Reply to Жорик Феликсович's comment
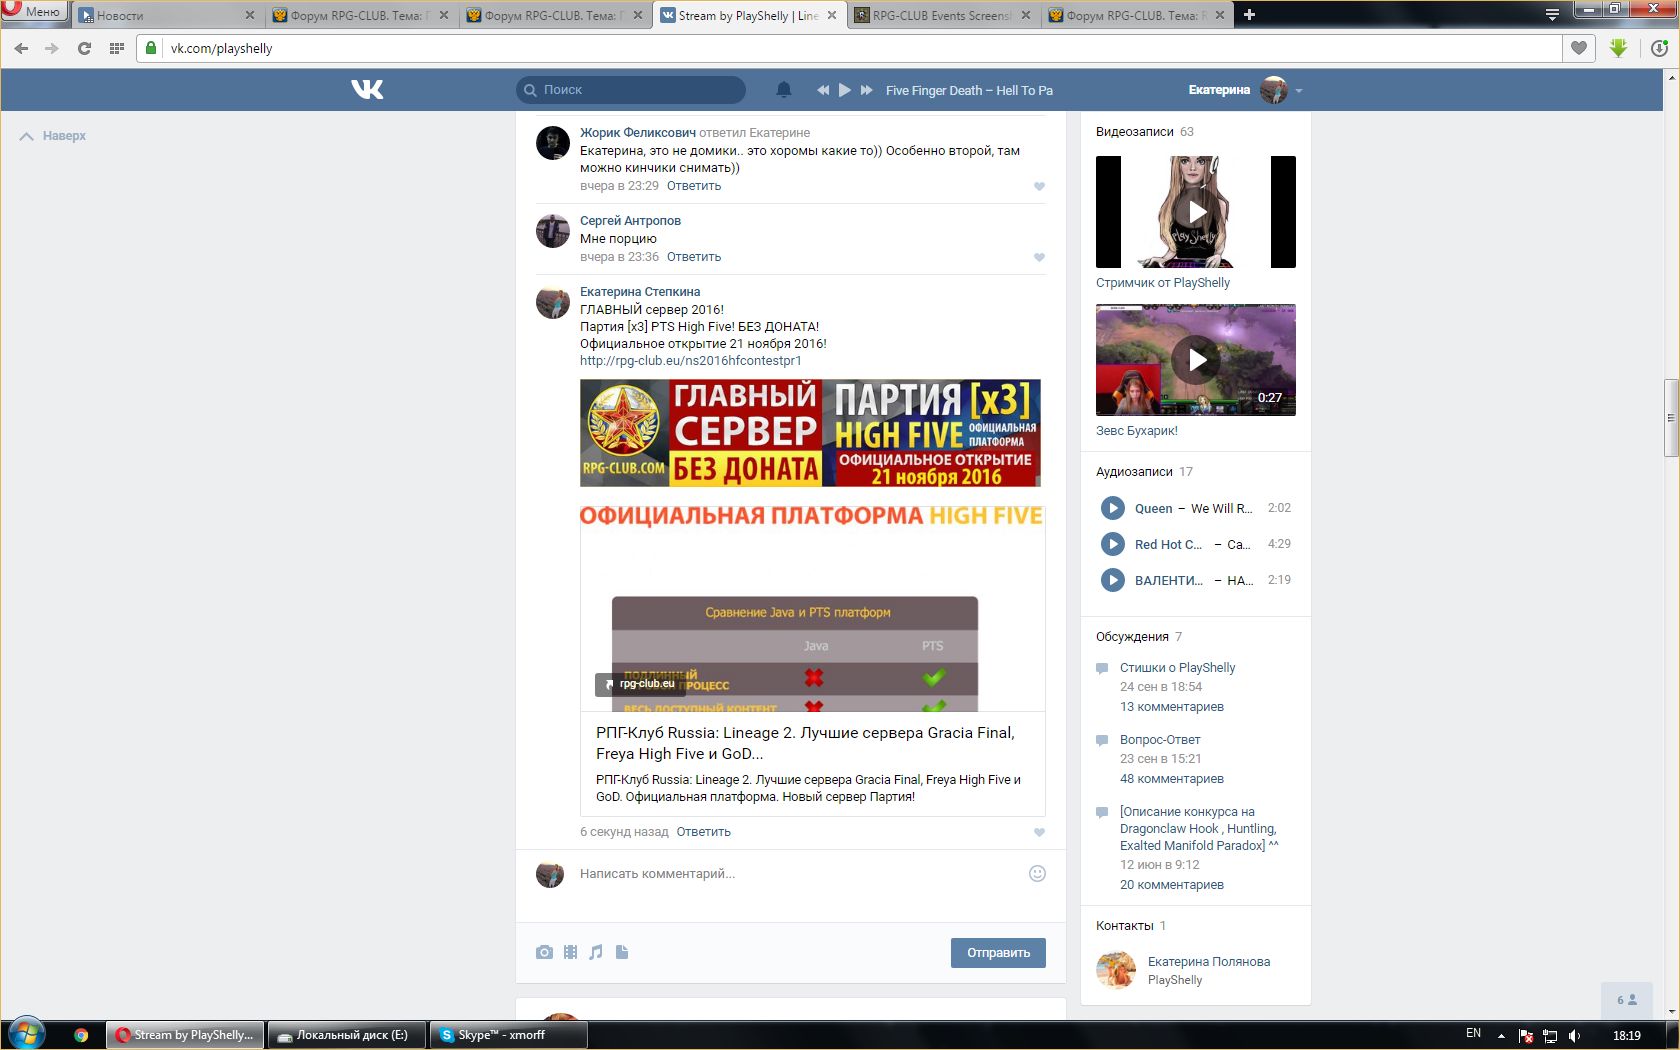This screenshot has height=1050, width=1680. (694, 186)
